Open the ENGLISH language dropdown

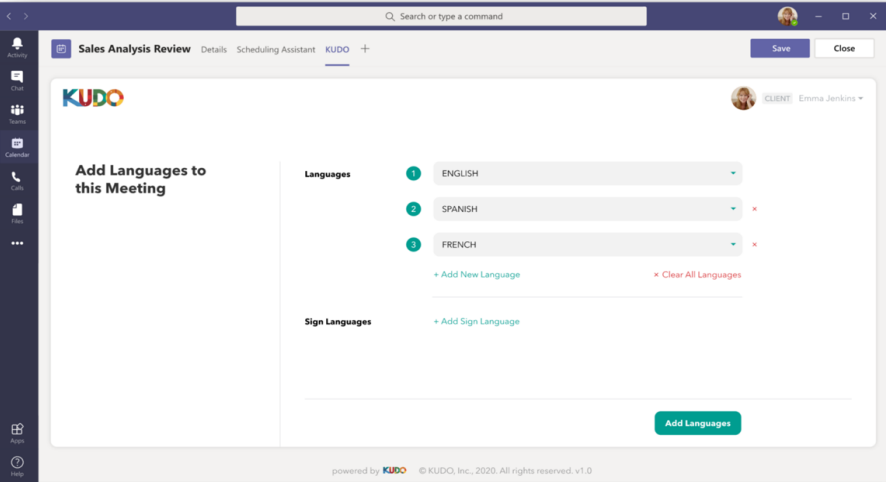588,173
